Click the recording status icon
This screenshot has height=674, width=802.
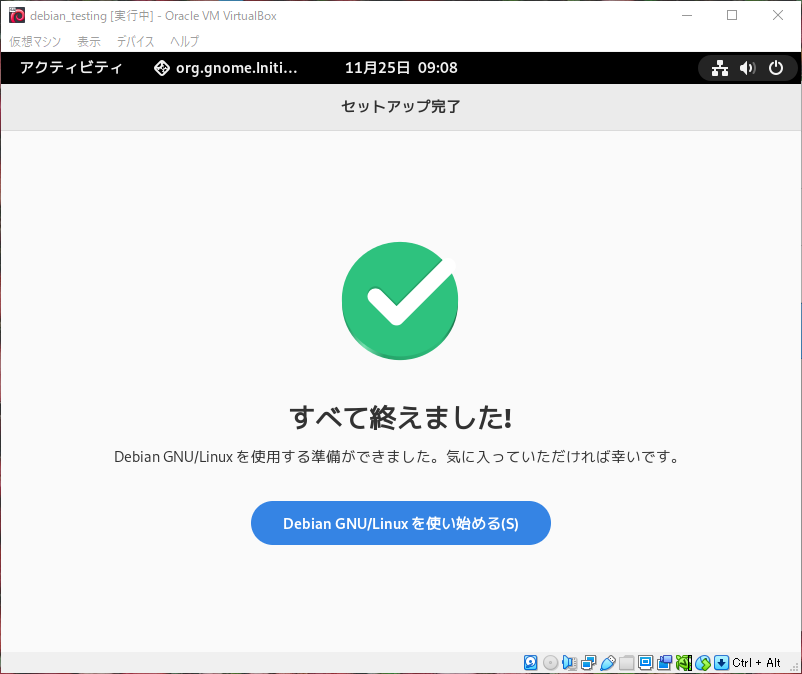click(664, 663)
